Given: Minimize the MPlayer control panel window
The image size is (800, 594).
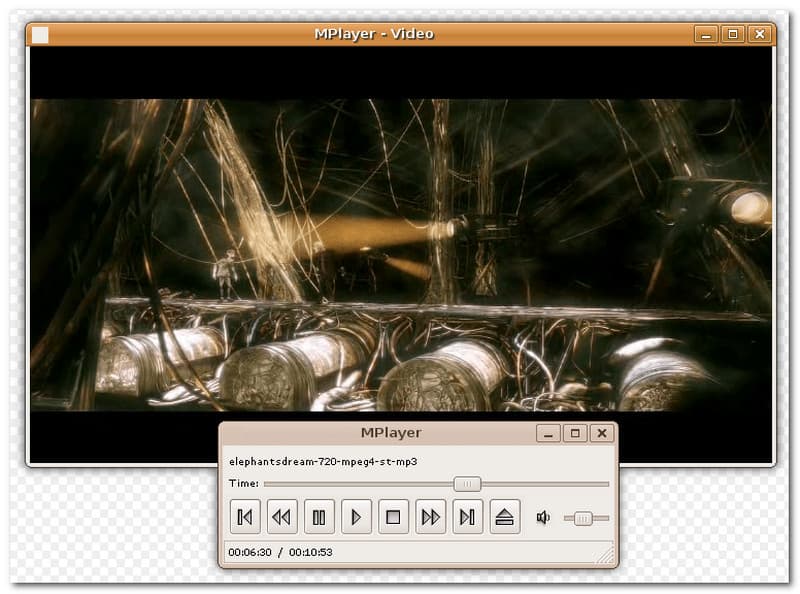Looking at the screenshot, I should 548,433.
